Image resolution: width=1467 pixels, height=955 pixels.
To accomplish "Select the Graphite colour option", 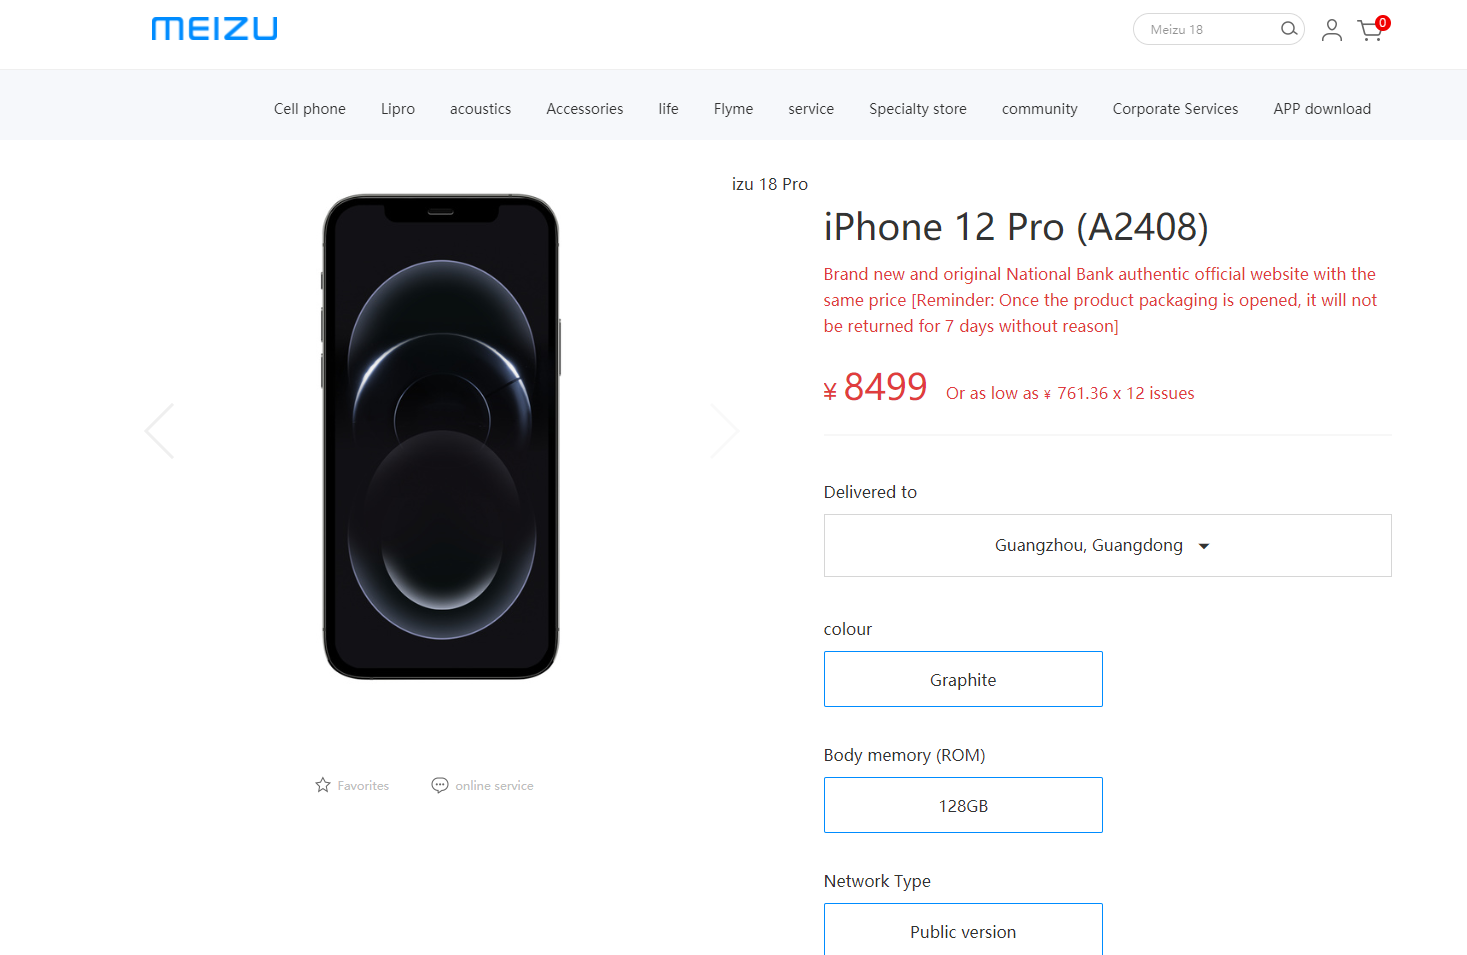I will coord(963,679).
